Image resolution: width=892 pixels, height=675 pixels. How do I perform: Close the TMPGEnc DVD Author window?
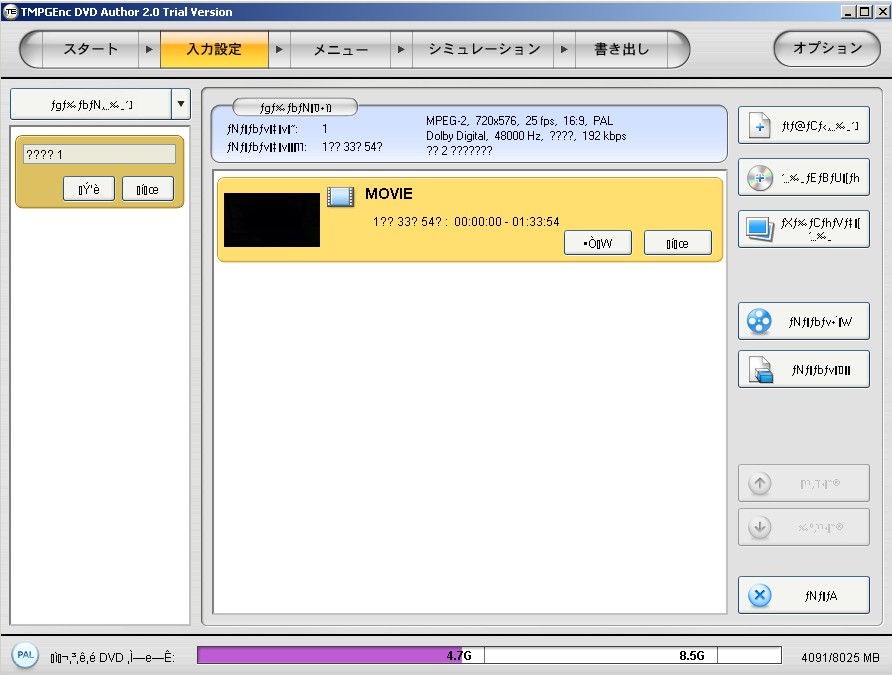coord(882,11)
